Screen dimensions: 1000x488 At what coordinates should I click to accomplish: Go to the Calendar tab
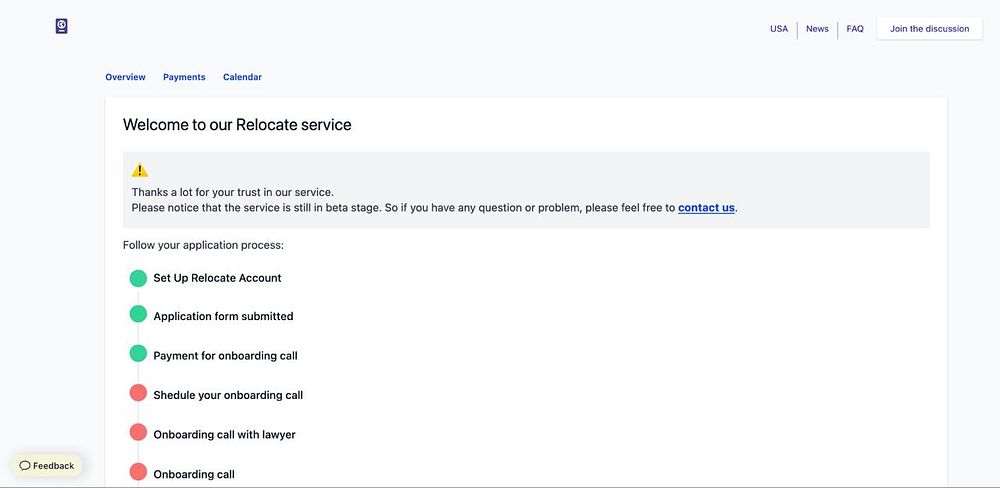242,77
